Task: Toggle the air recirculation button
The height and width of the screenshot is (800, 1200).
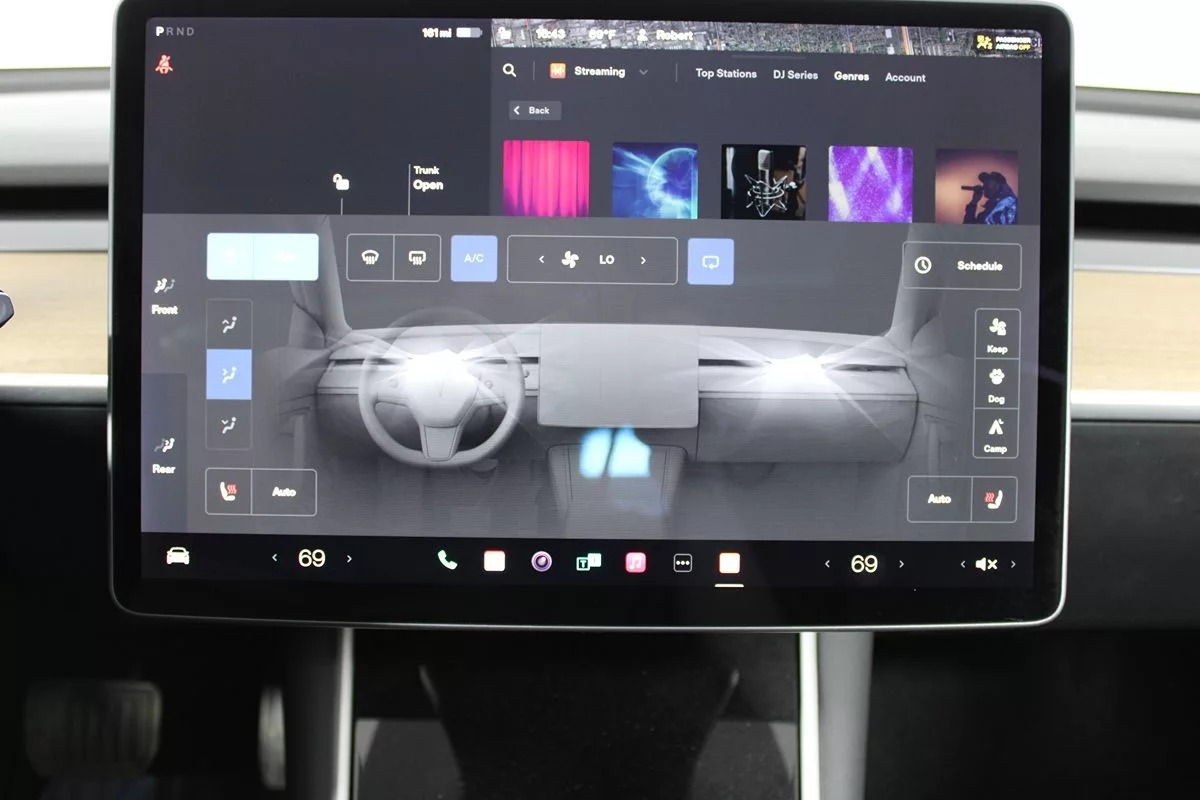Action: pyautogui.click(x=710, y=261)
